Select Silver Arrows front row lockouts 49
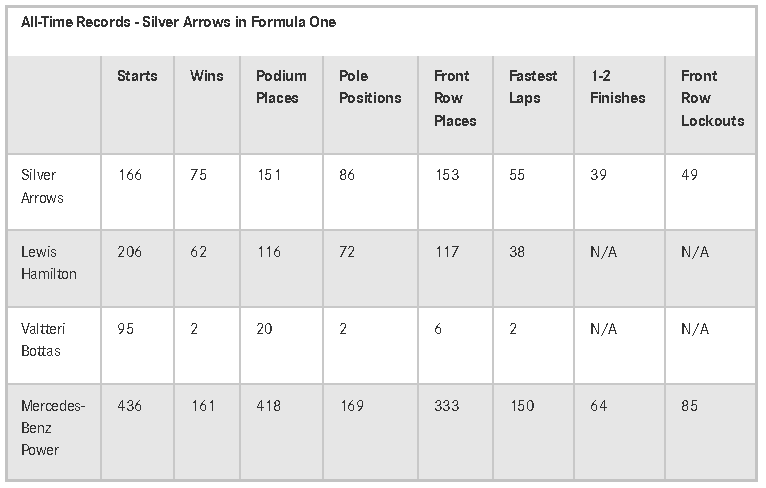Screen dimensions: 766x488 (x=689, y=174)
